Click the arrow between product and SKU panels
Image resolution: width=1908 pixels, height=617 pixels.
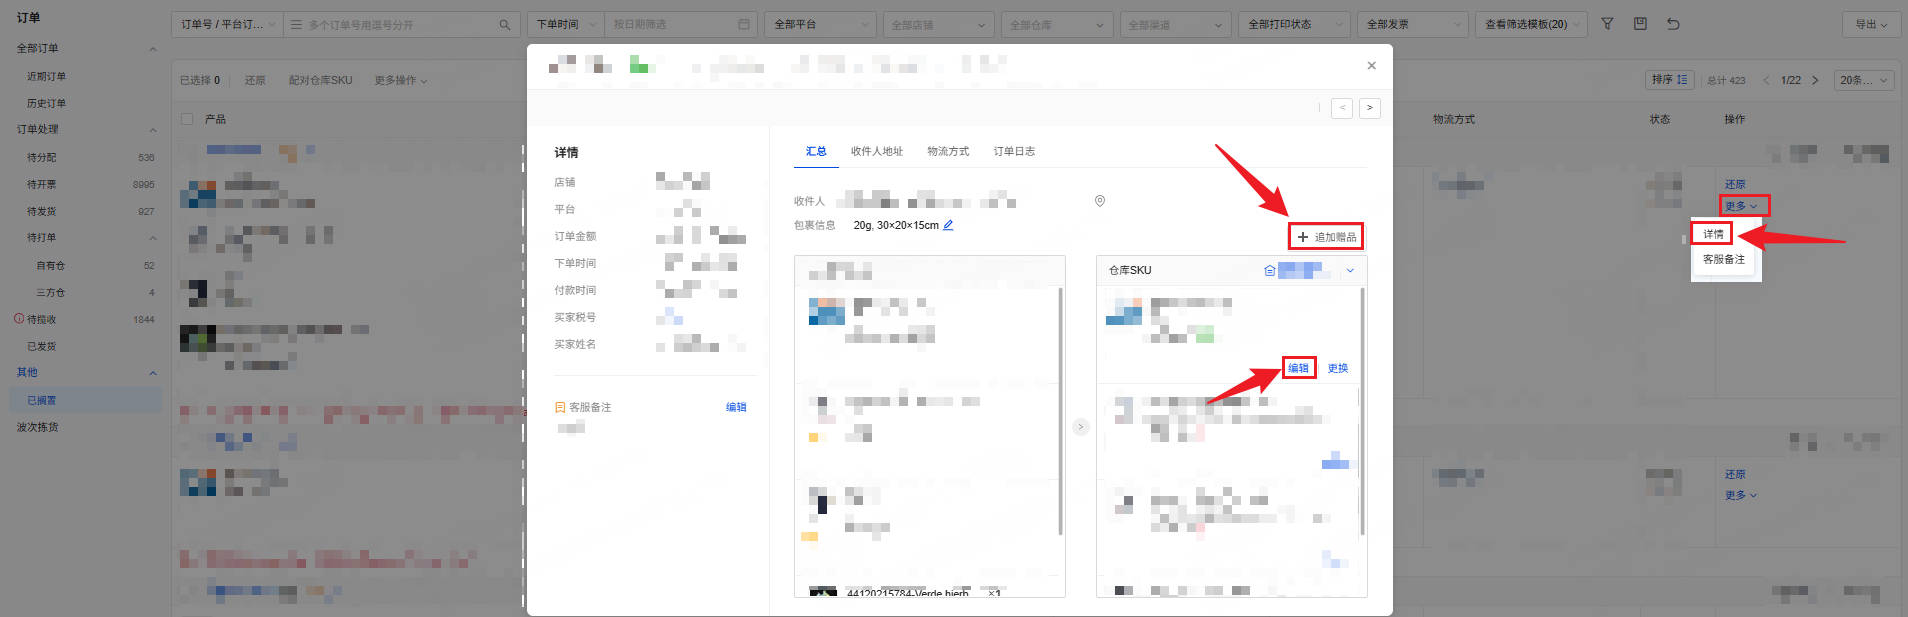[x=1080, y=427]
